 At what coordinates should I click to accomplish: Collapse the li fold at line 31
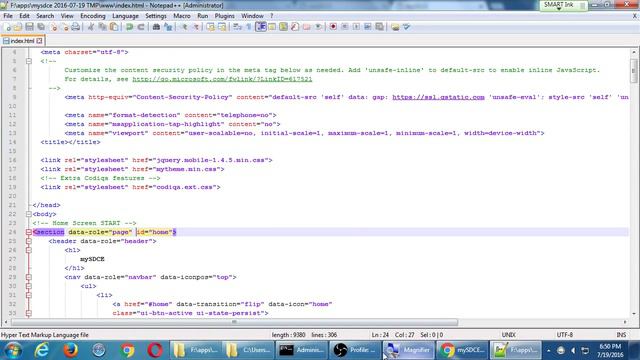pyautogui.click(x=29, y=295)
